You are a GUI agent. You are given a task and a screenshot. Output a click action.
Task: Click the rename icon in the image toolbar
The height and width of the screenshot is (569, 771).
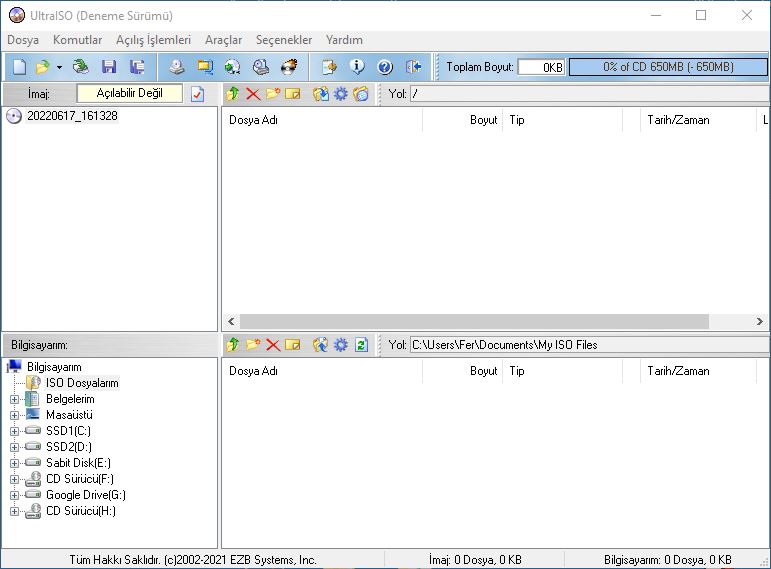coord(293,93)
